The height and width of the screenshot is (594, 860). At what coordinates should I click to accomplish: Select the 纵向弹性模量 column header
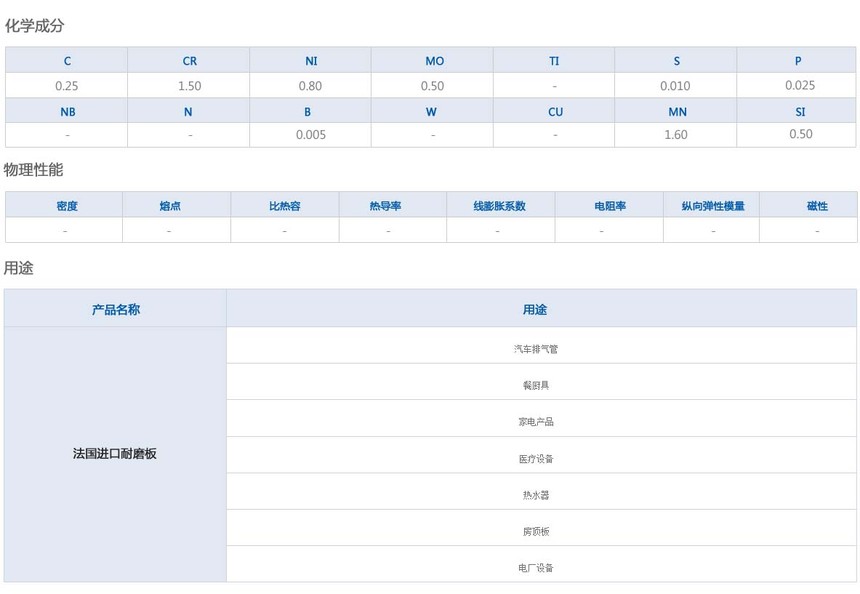click(713, 206)
